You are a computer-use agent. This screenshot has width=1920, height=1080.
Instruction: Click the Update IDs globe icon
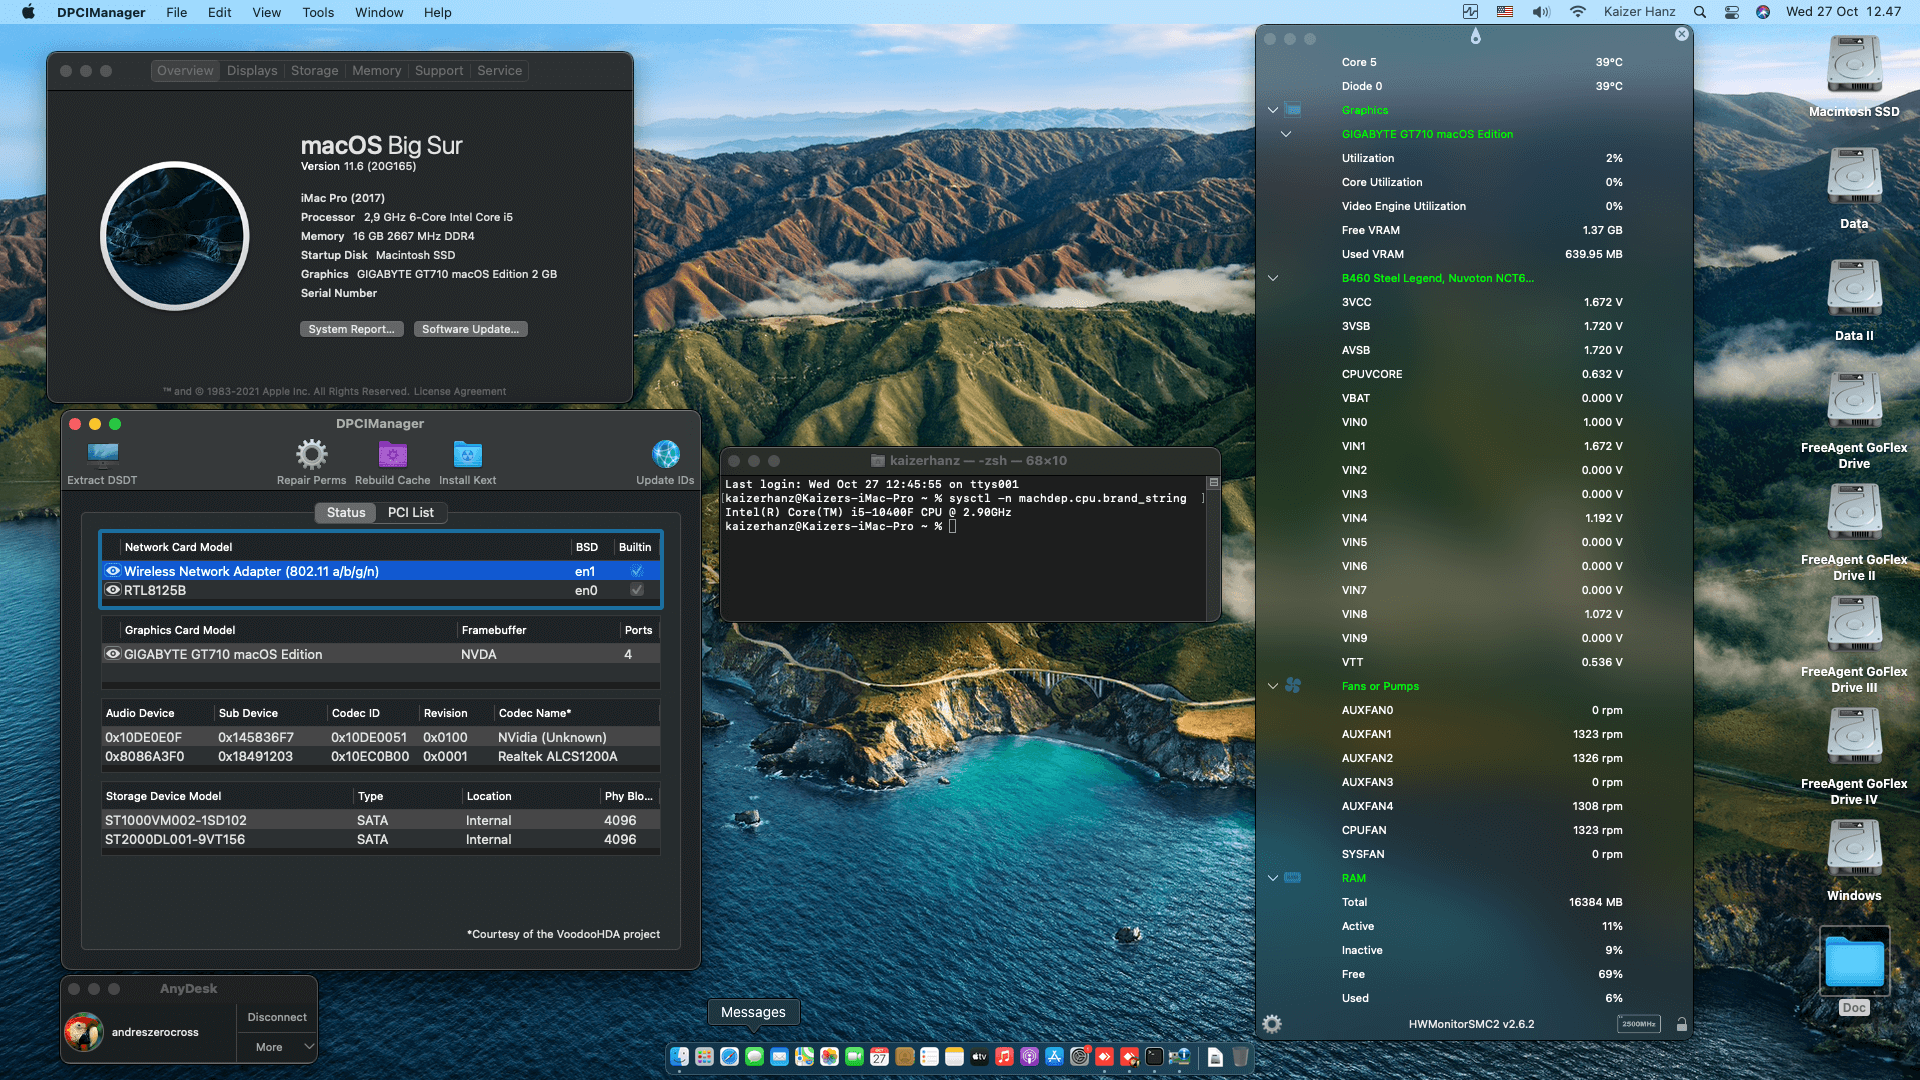[665, 455]
